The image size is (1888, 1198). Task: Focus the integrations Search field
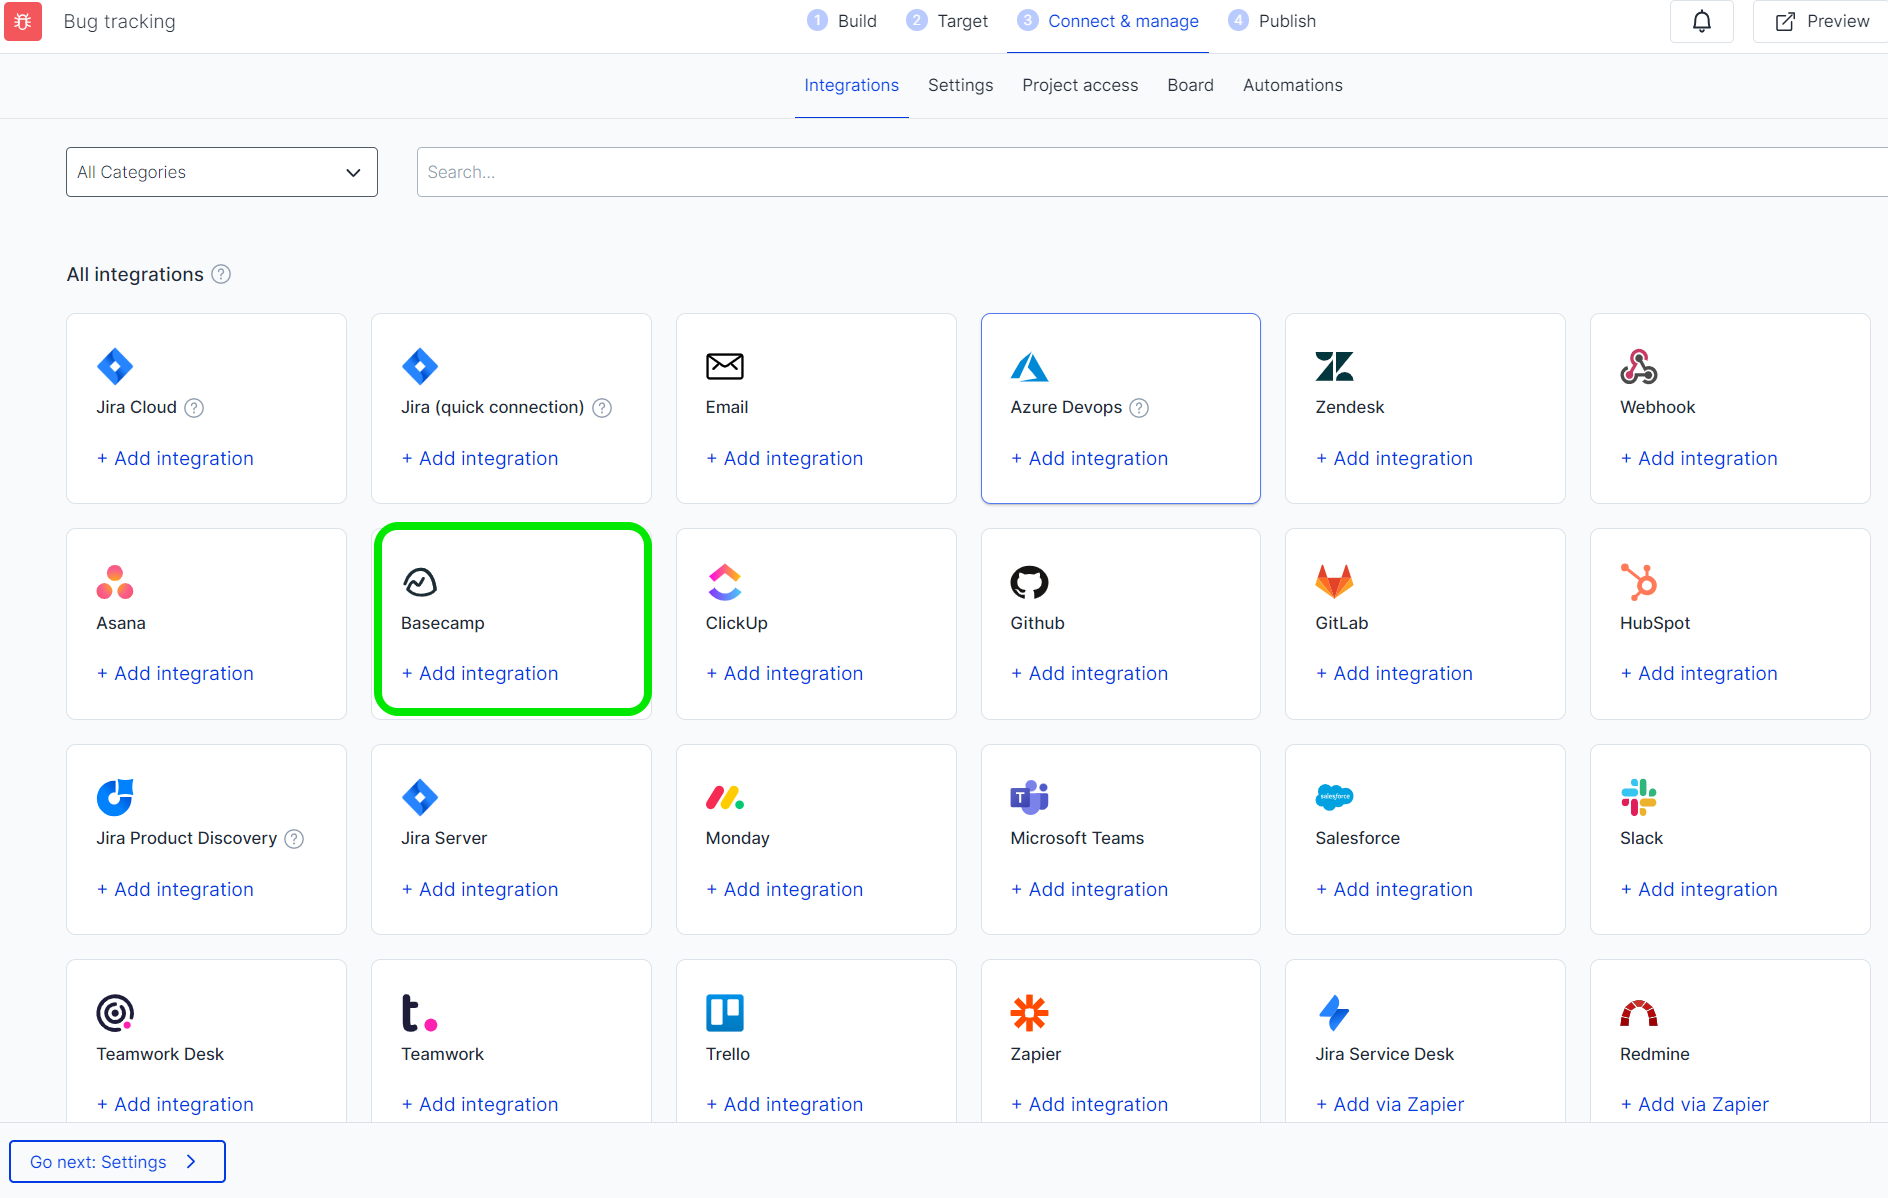tap(1152, 172)
